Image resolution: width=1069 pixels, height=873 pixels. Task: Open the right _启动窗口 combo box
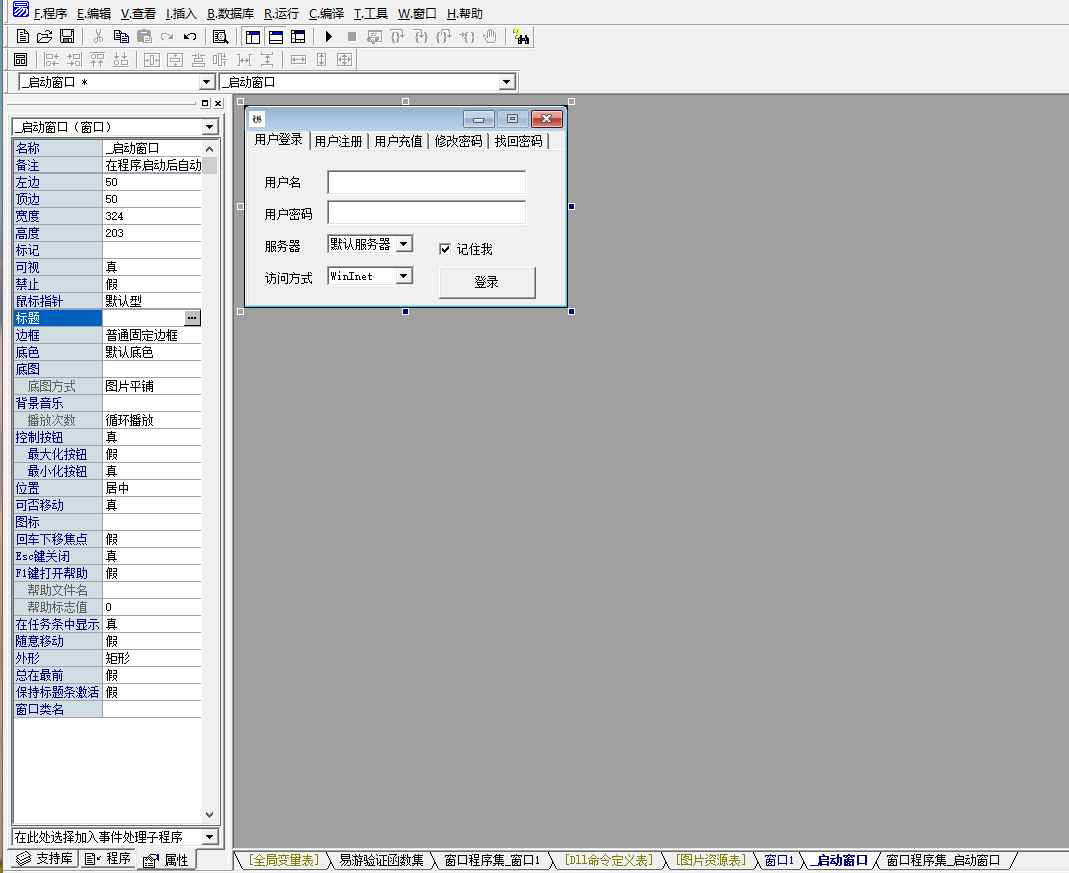(506, 82)
